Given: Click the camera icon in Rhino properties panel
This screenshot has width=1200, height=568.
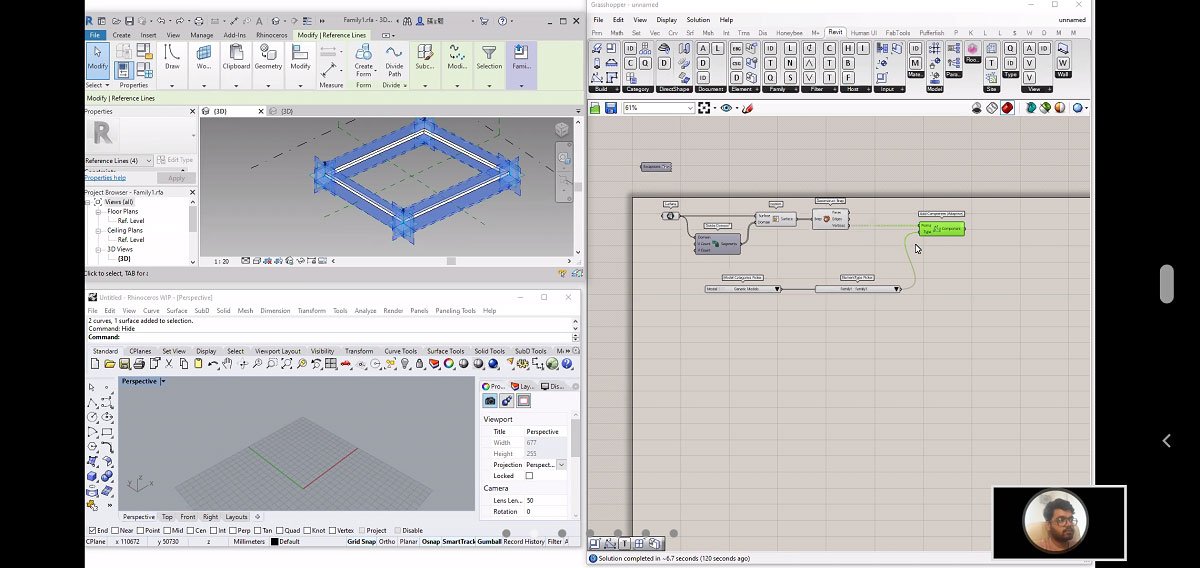Looking at the screenshot, I should pyautogui.click(x=490, y=401).
